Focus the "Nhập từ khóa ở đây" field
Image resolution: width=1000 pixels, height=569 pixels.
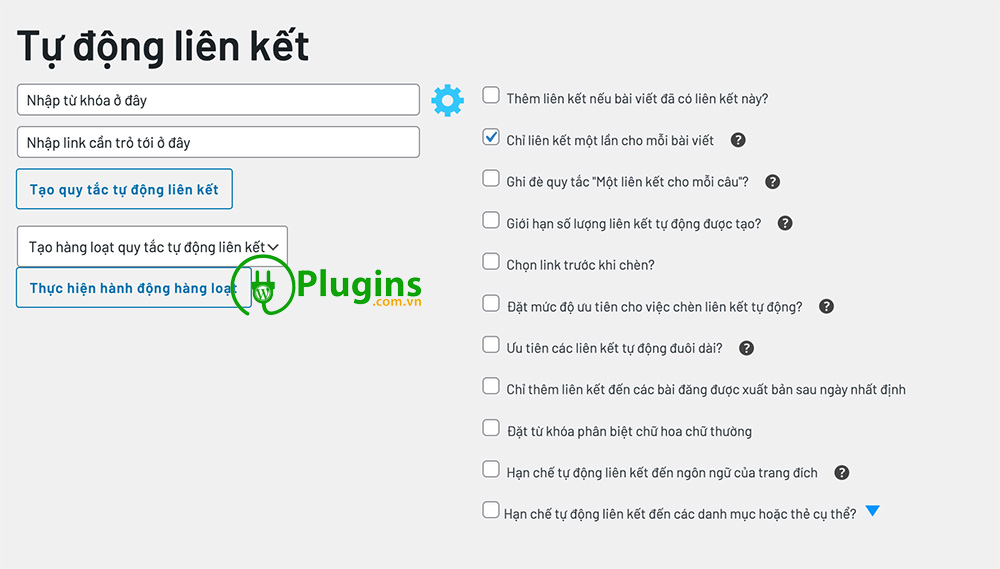click(x=218, y=100)
